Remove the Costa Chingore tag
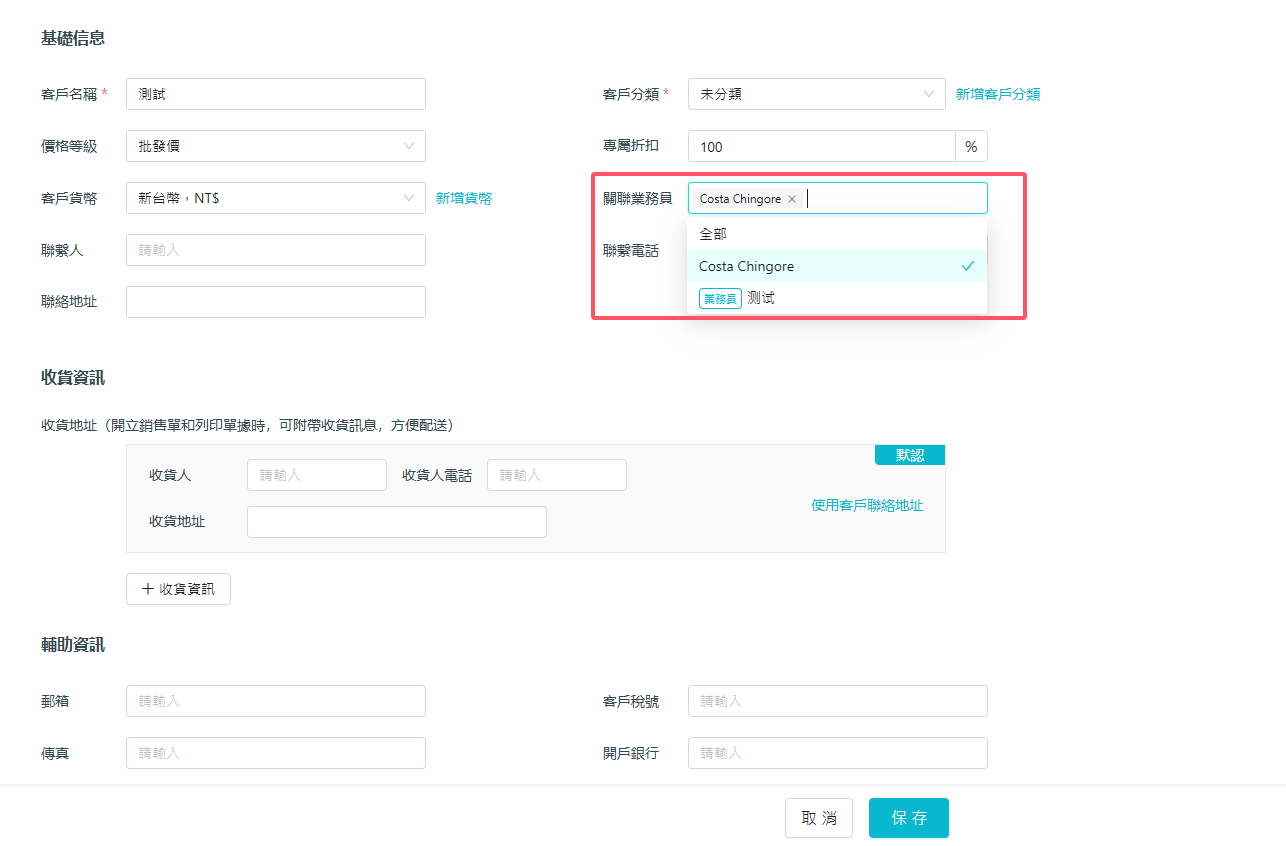 (x=792, y=199)
